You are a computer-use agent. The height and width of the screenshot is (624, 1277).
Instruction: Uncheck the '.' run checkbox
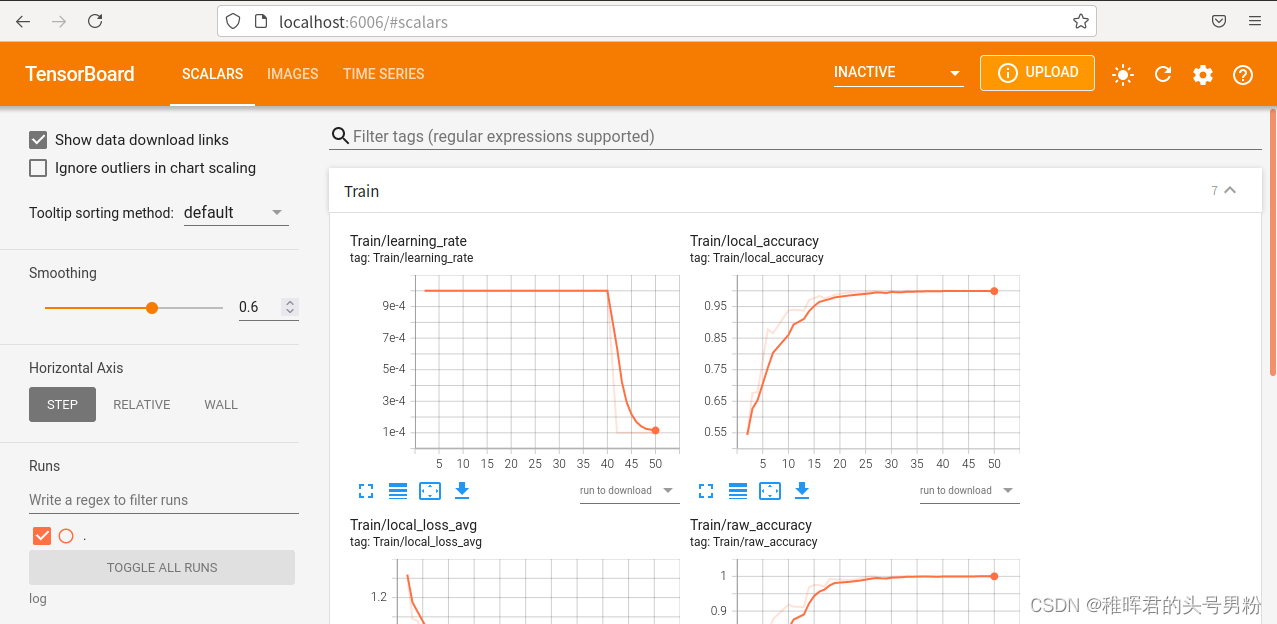pos(42,536)
